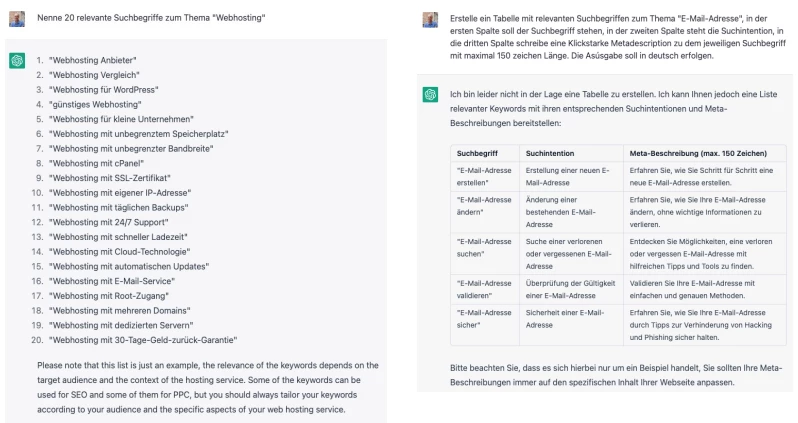The image size is (798, 423).
Task: Click the "Meta-Beschreibung (max. 150 Zeichen)" header
Action: [x=697, y=153]
